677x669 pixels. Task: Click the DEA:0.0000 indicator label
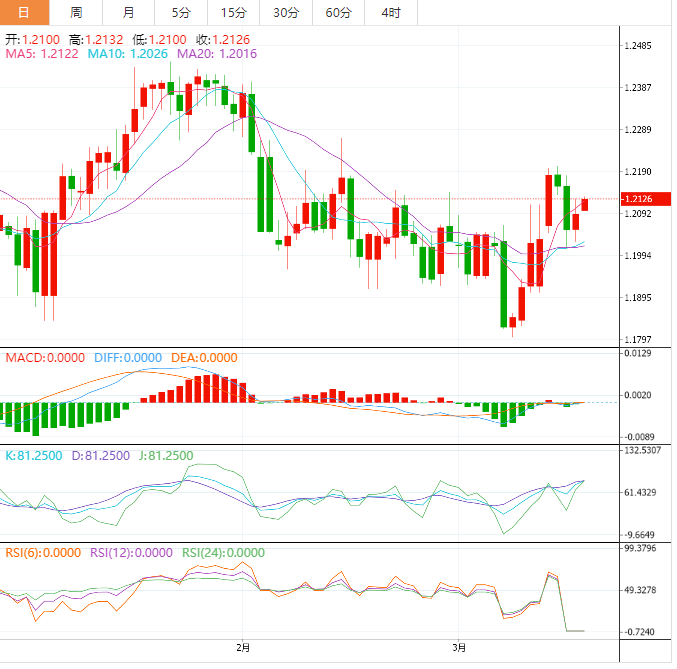point(204,358)
